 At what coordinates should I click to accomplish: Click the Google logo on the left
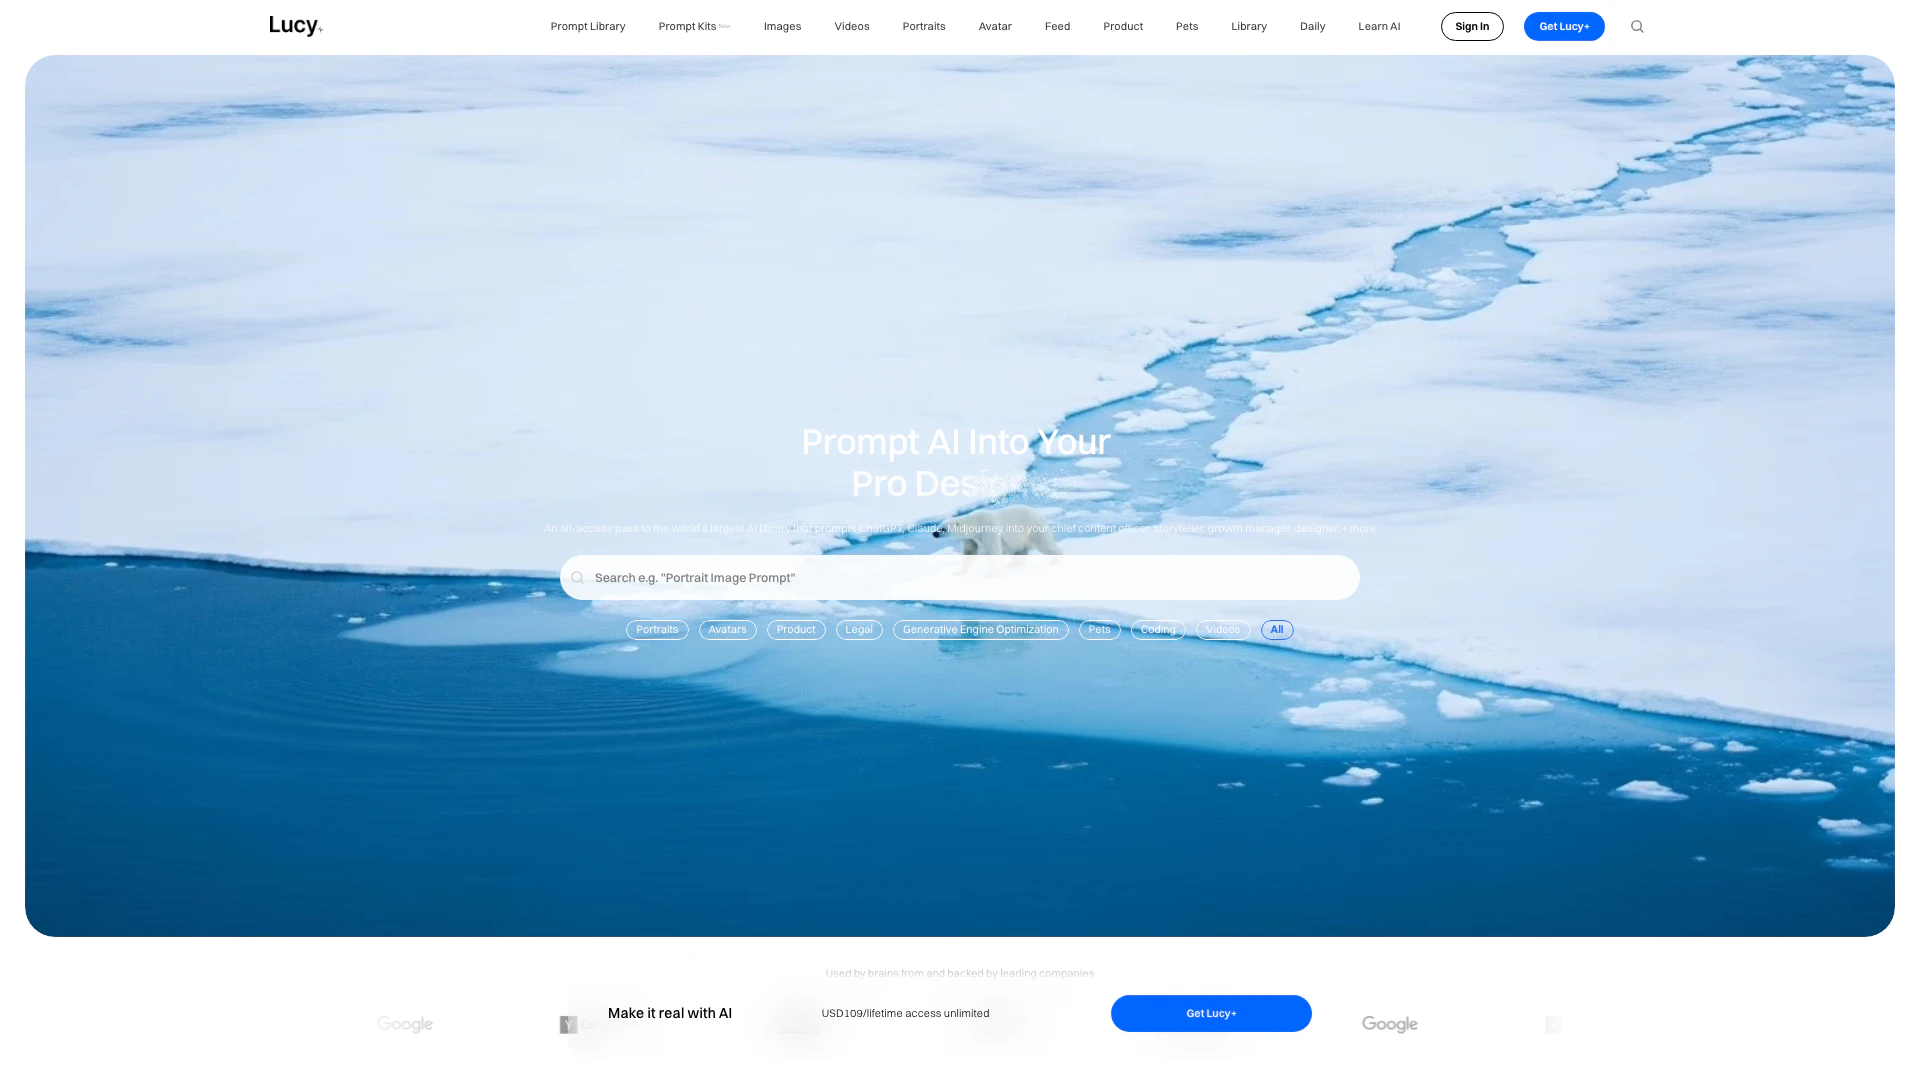(405, 1024)
